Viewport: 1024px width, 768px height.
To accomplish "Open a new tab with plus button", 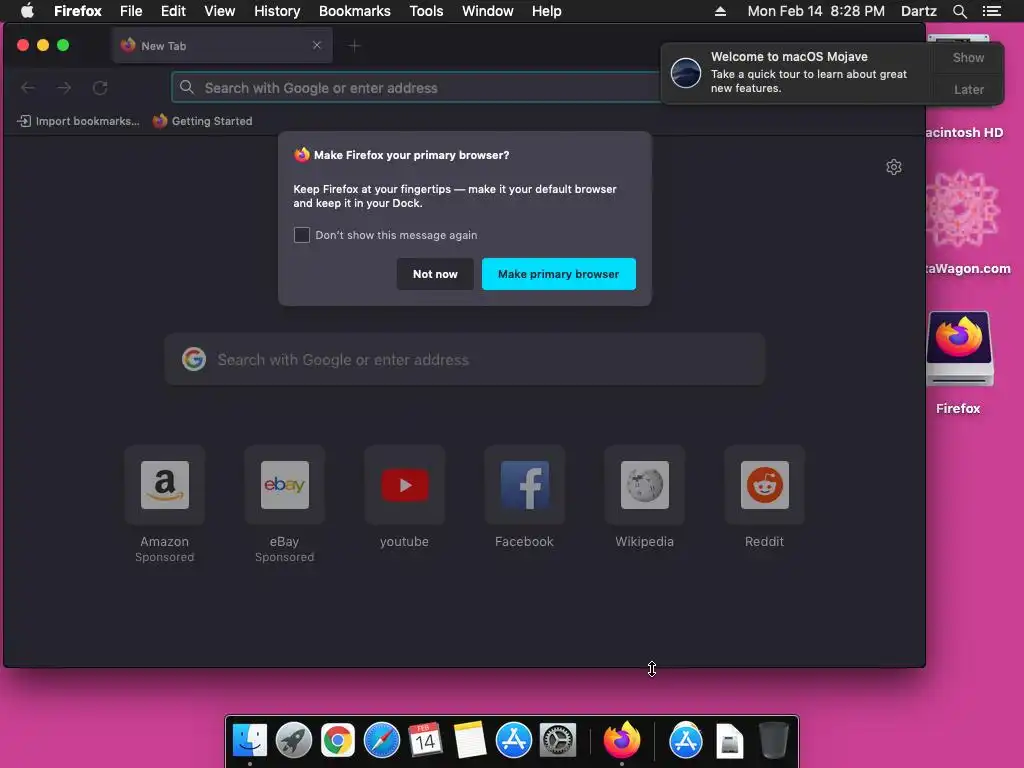I will tap(354, 46).
